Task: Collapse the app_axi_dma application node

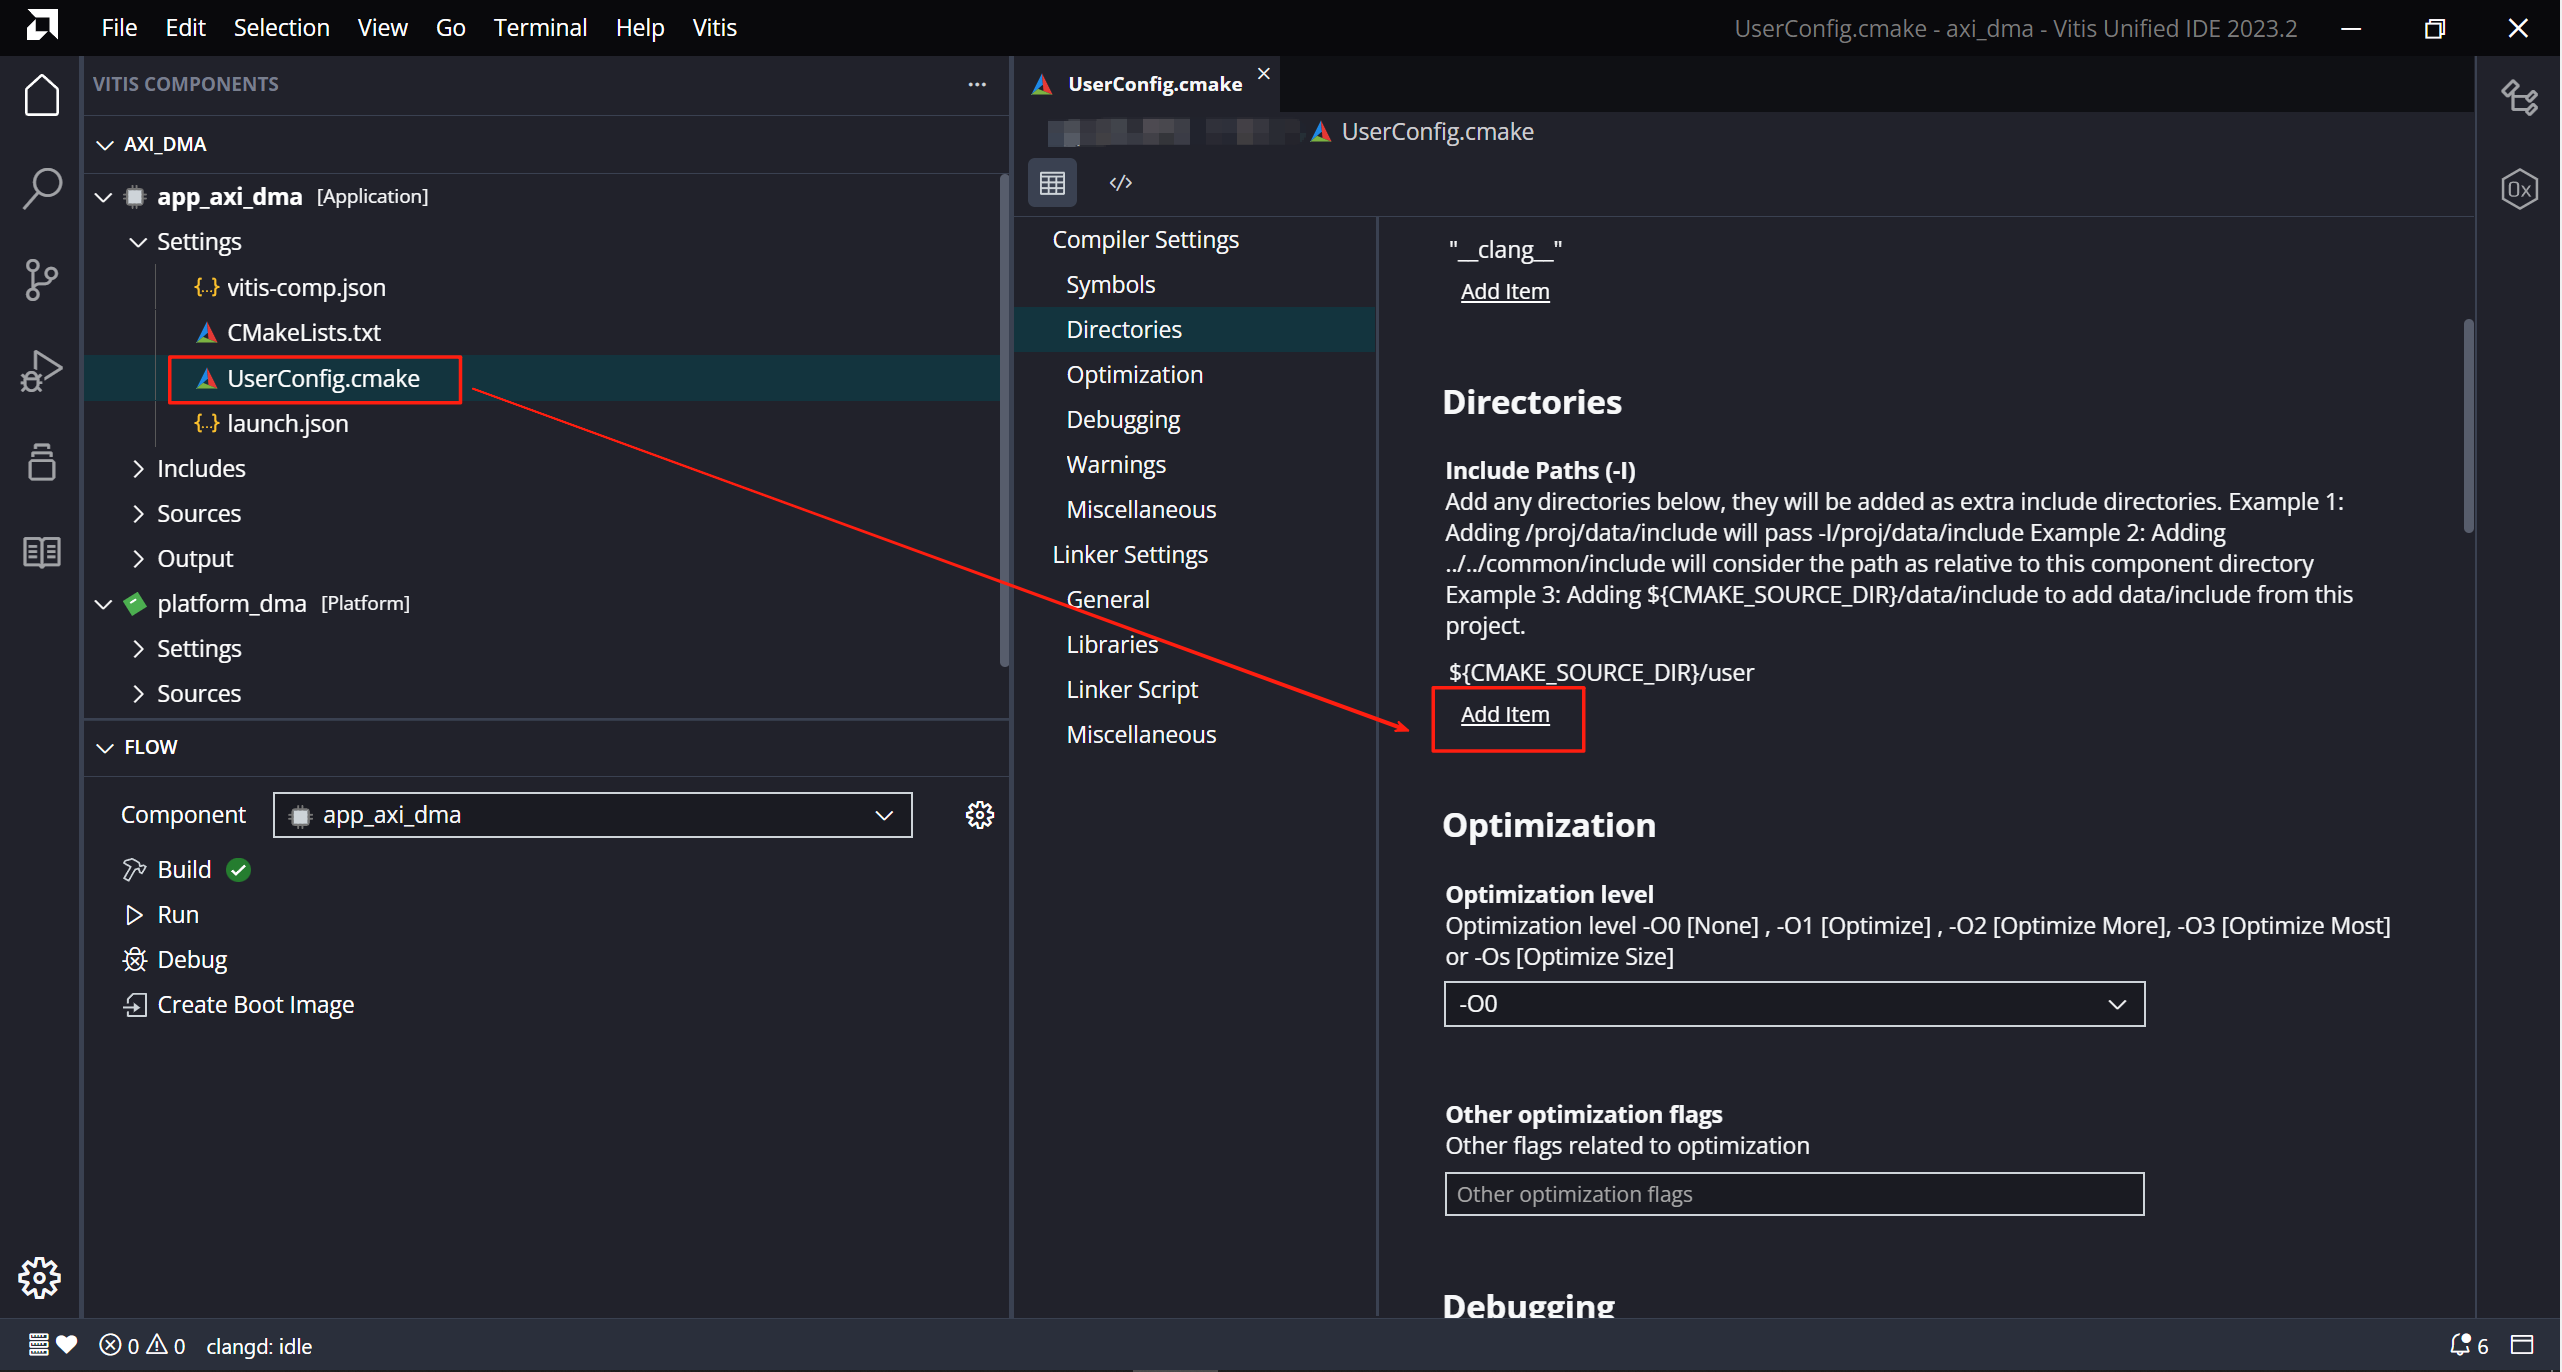Action: pyautogui.click(x=104, y=197)
